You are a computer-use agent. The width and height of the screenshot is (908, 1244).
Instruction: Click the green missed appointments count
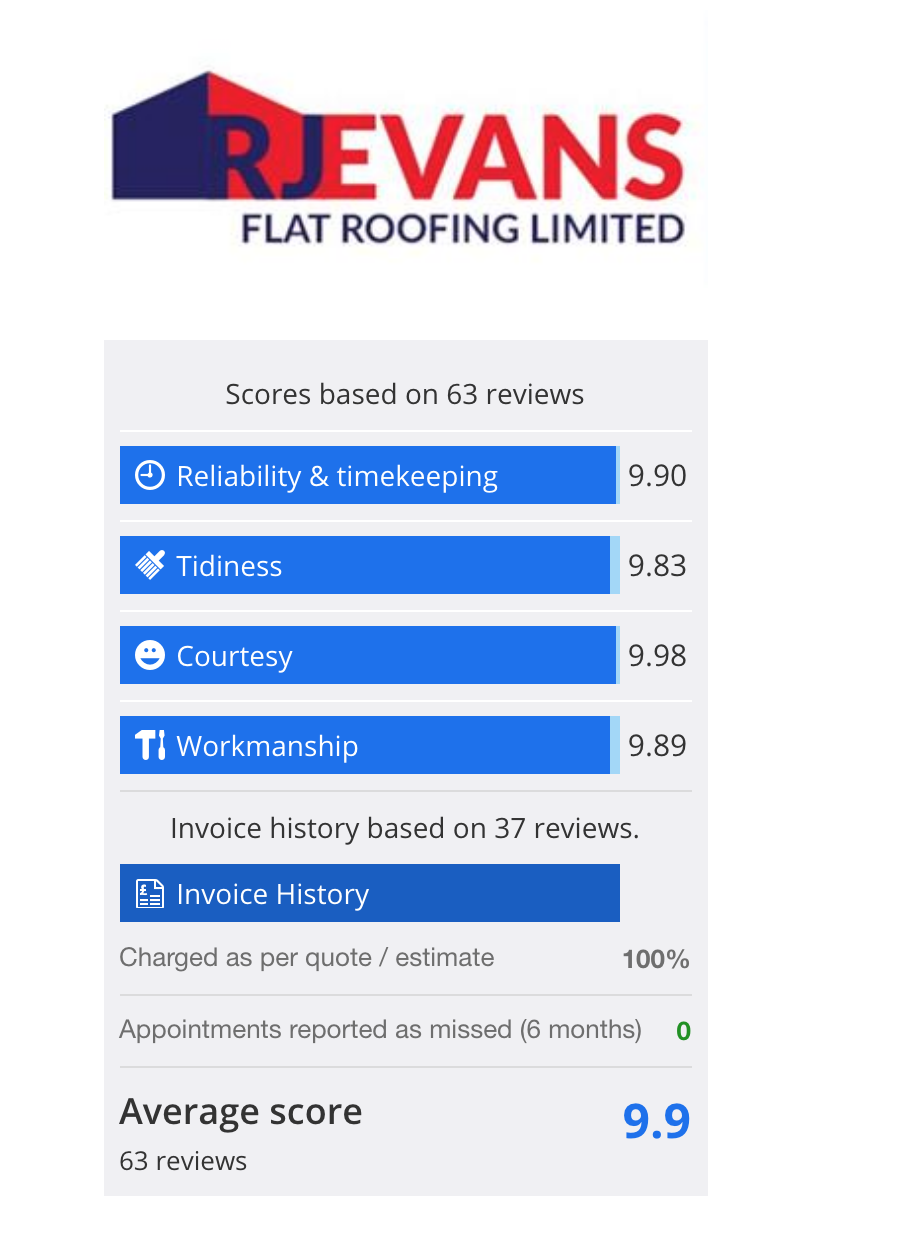click(683, 1031)
